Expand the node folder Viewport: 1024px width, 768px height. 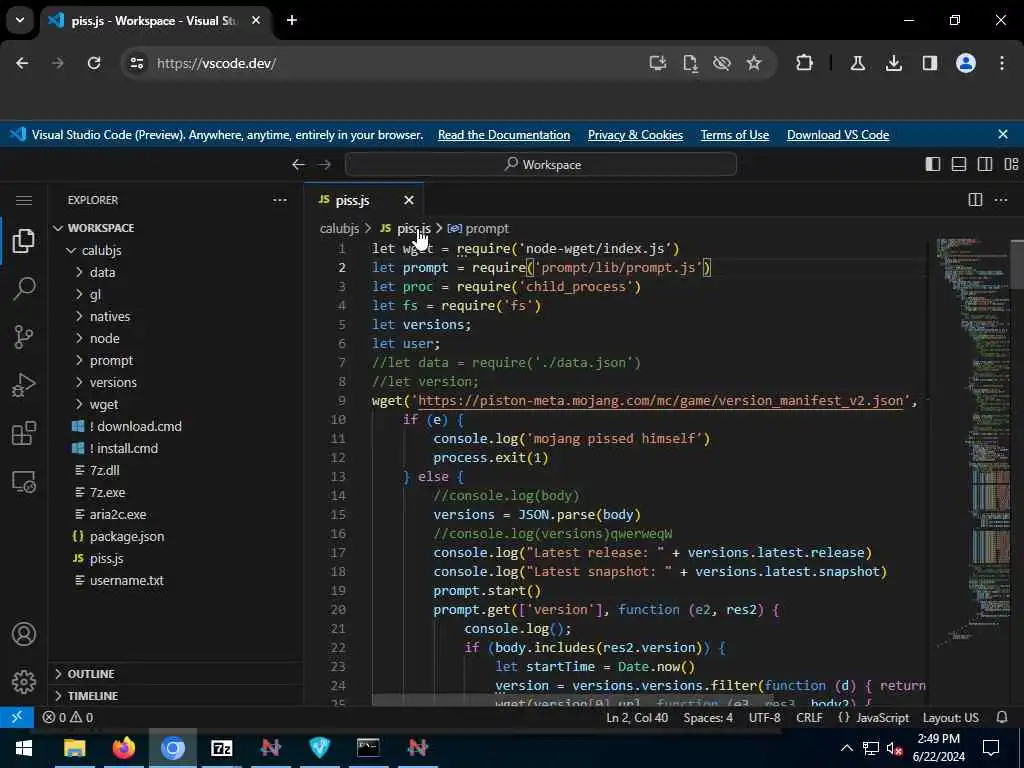[176, 338]
